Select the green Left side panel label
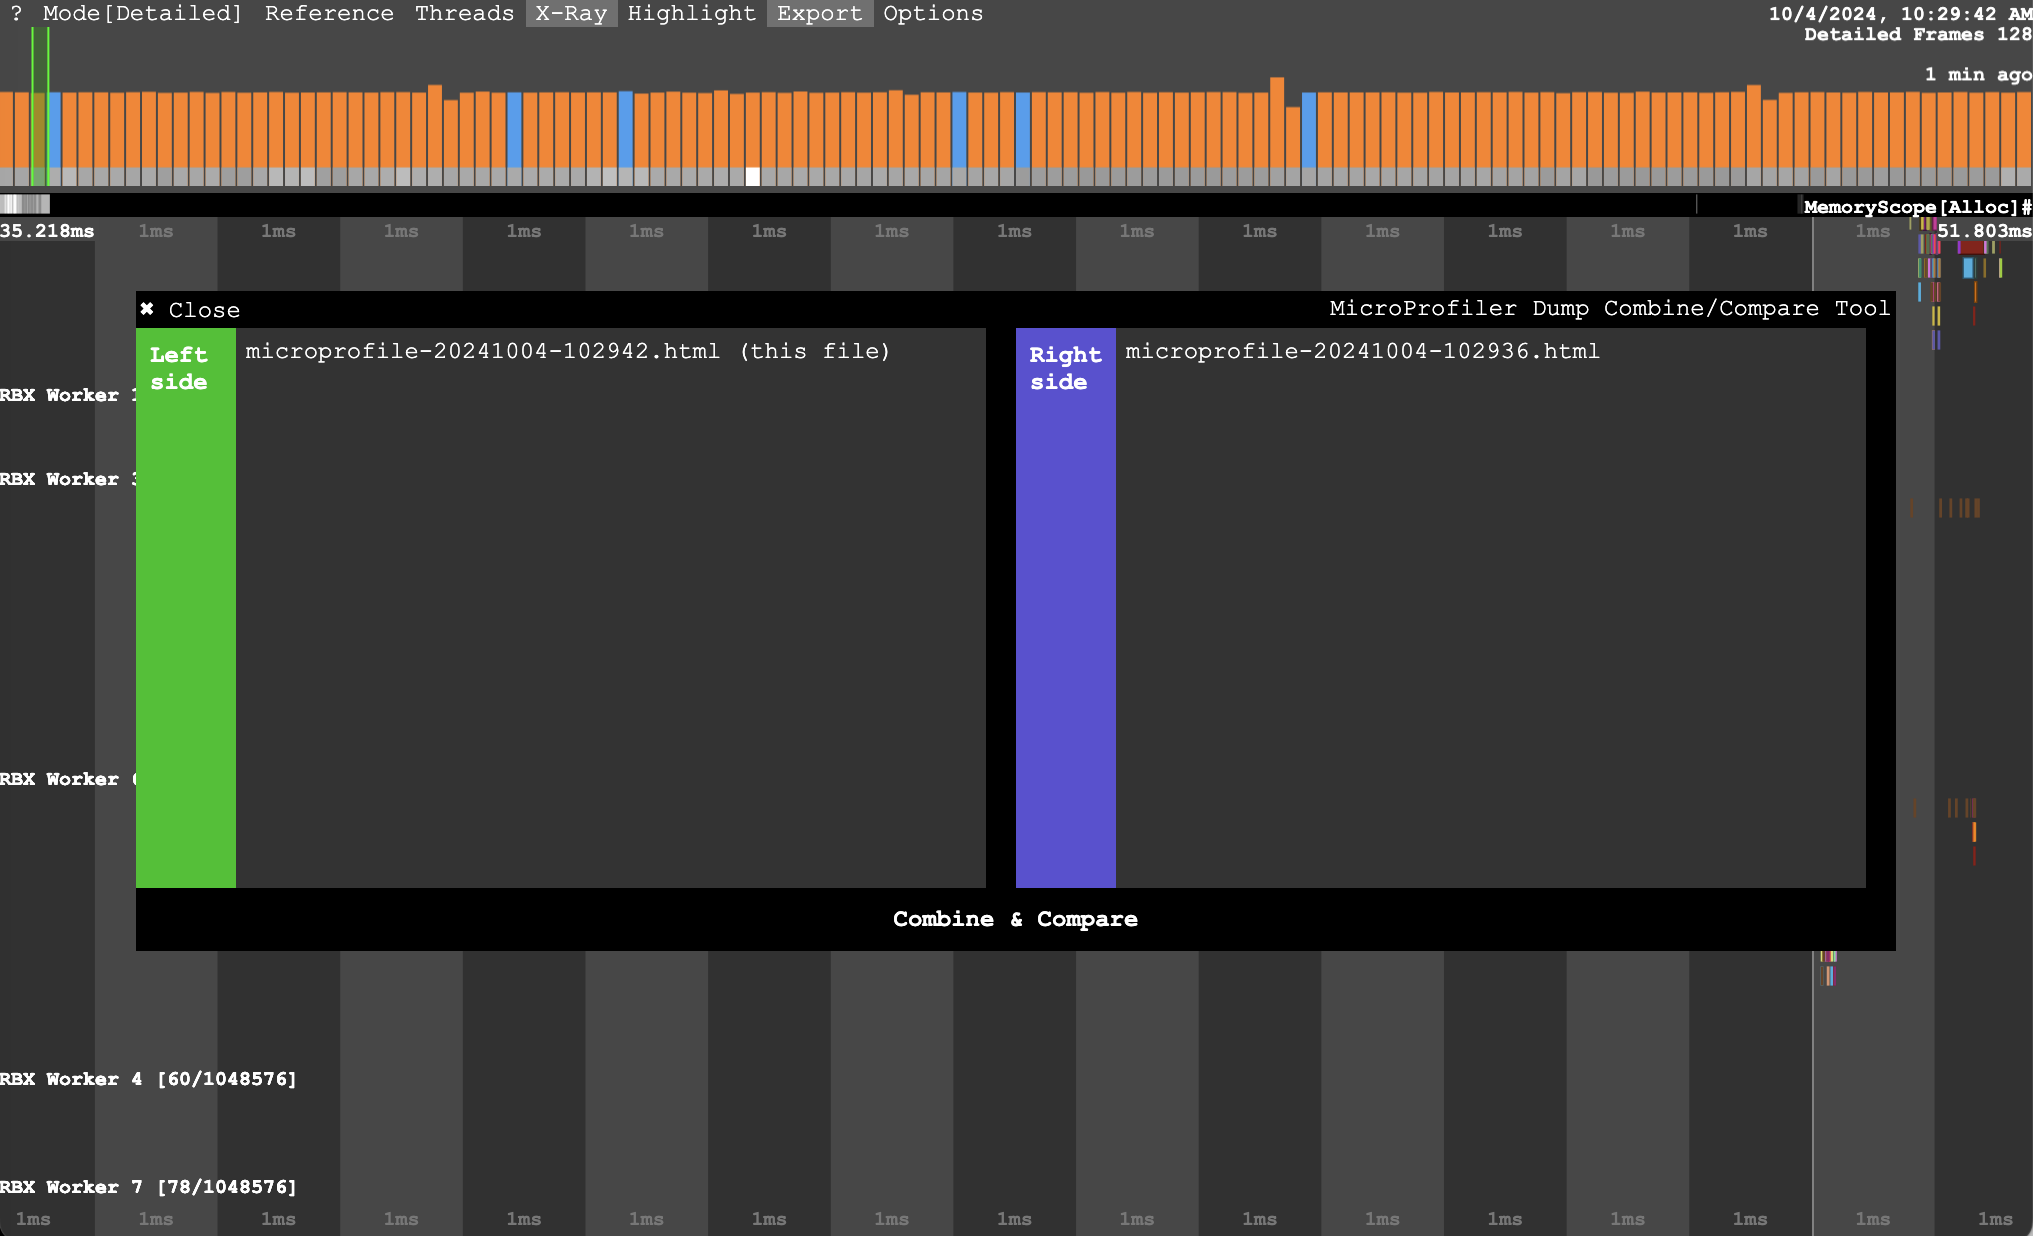The image size is (2033, 1236). pyautogui.click(x=186, y=607)
